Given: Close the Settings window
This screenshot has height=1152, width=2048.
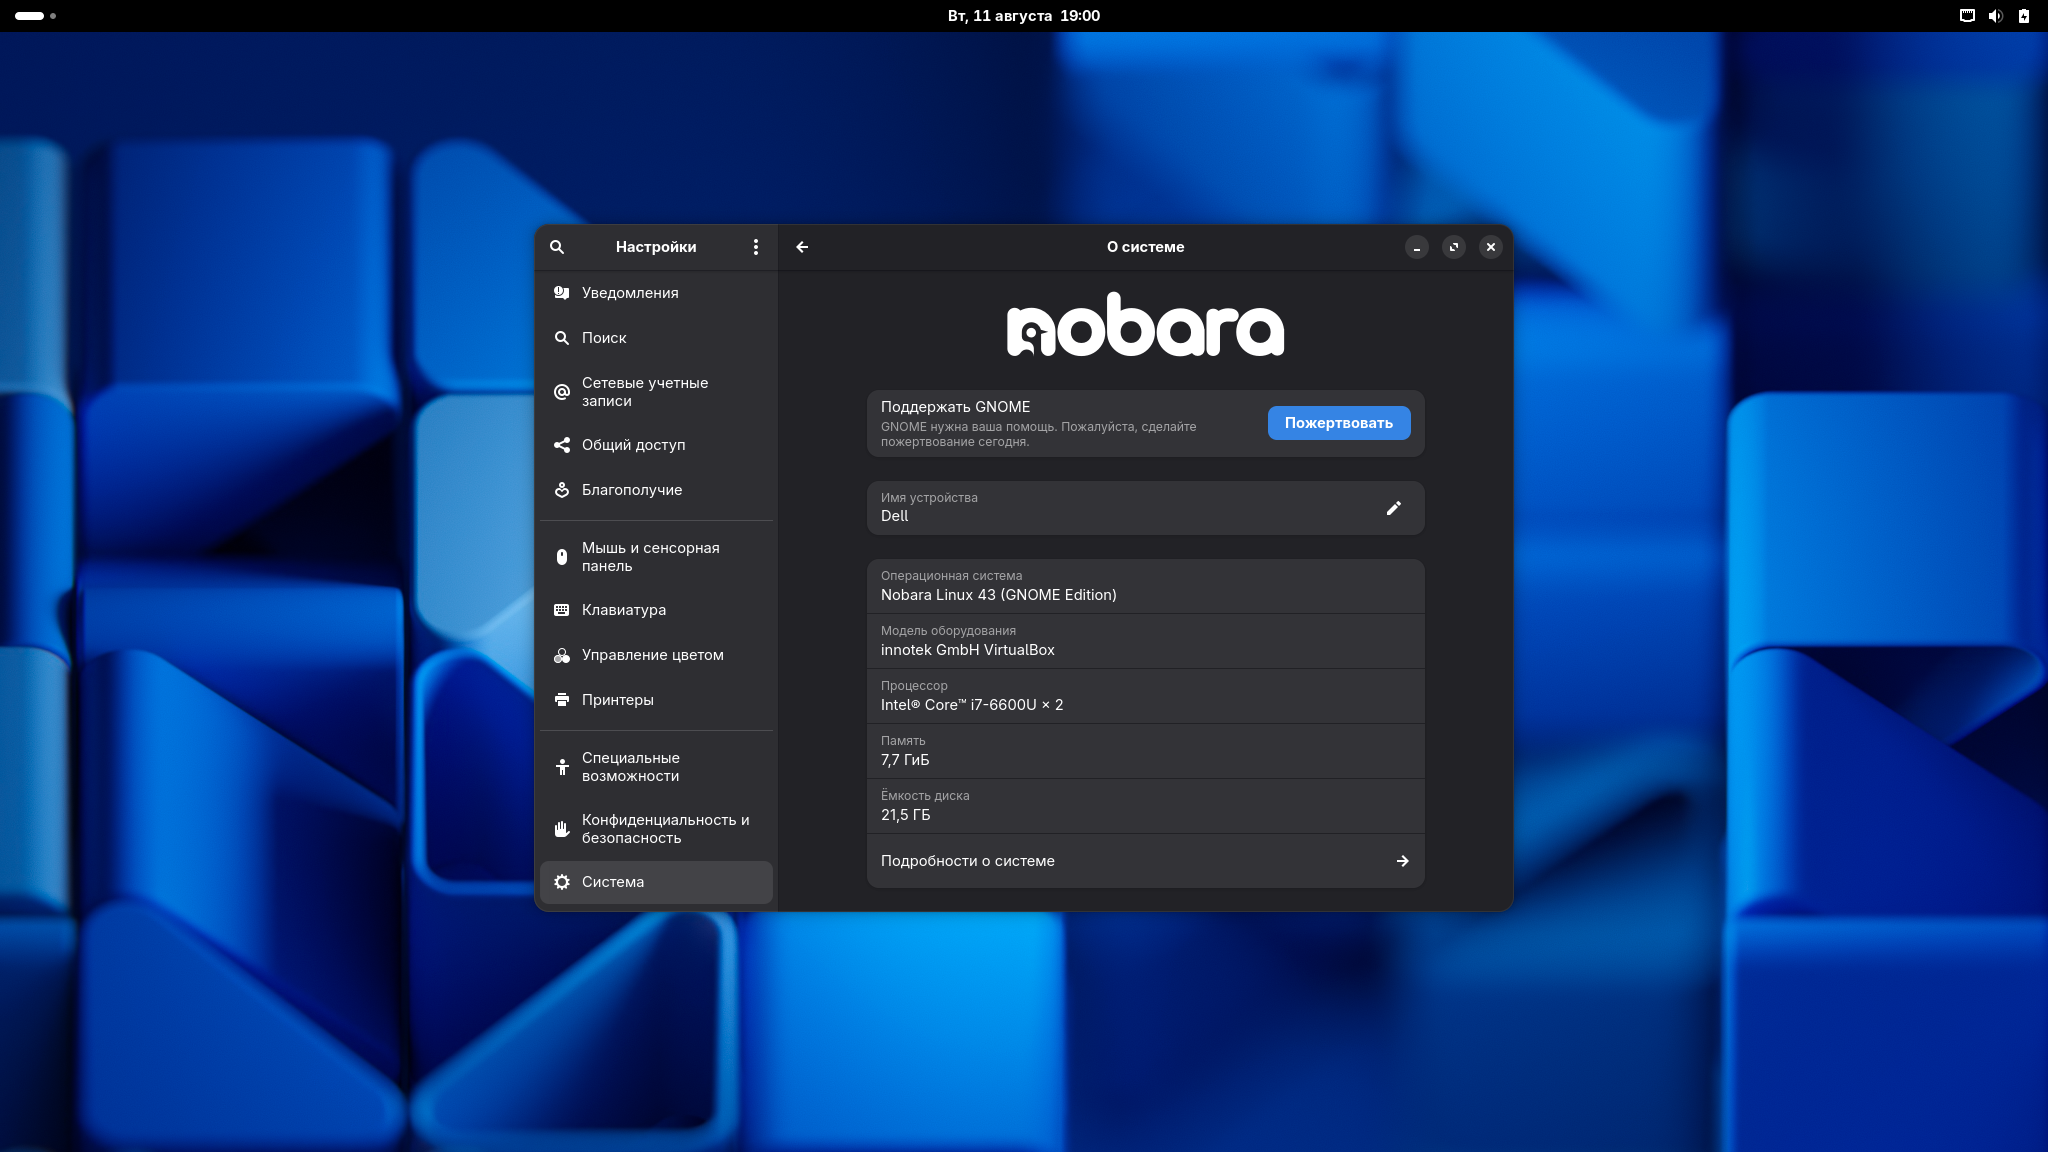Looking at the screenshot, I should (1491, 247).
